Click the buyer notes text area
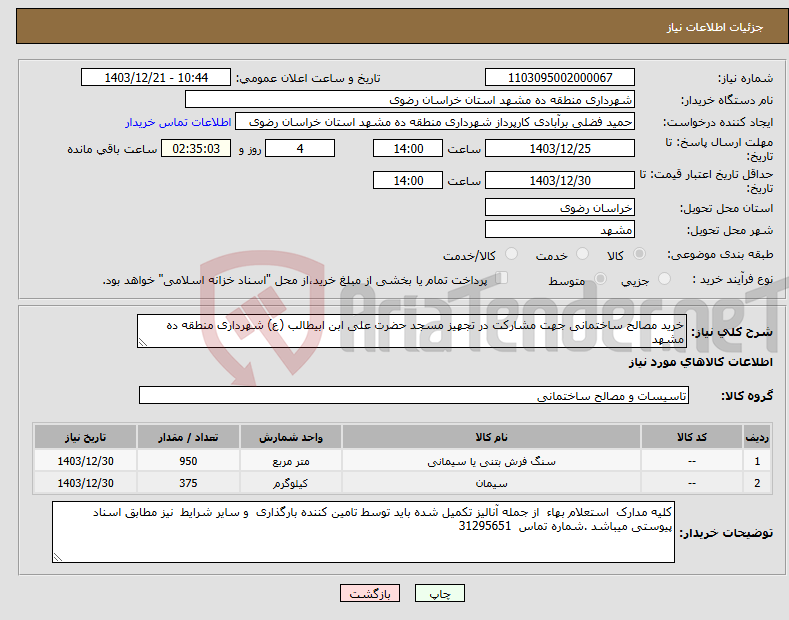This screenshot has height=620, width=789. click(x=363, y=532)
